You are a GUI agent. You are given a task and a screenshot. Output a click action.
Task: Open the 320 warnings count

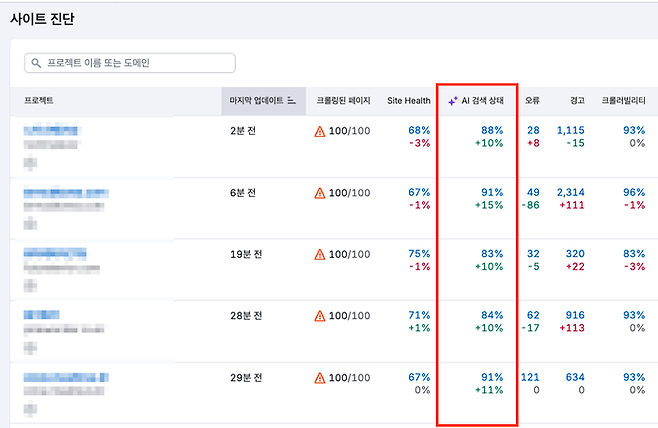point(575,254)
